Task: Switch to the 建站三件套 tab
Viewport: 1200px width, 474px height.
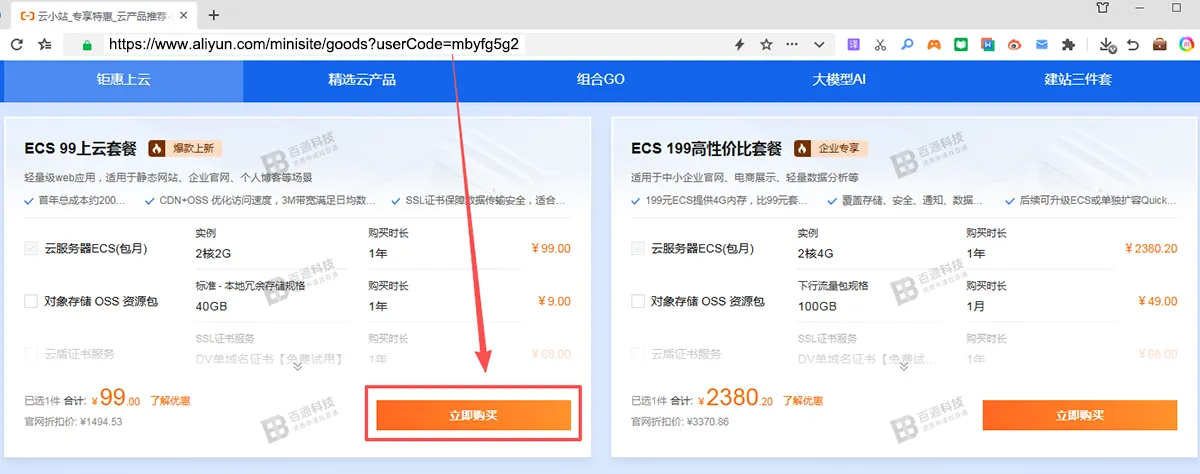Action: (x=1078, y=80)
